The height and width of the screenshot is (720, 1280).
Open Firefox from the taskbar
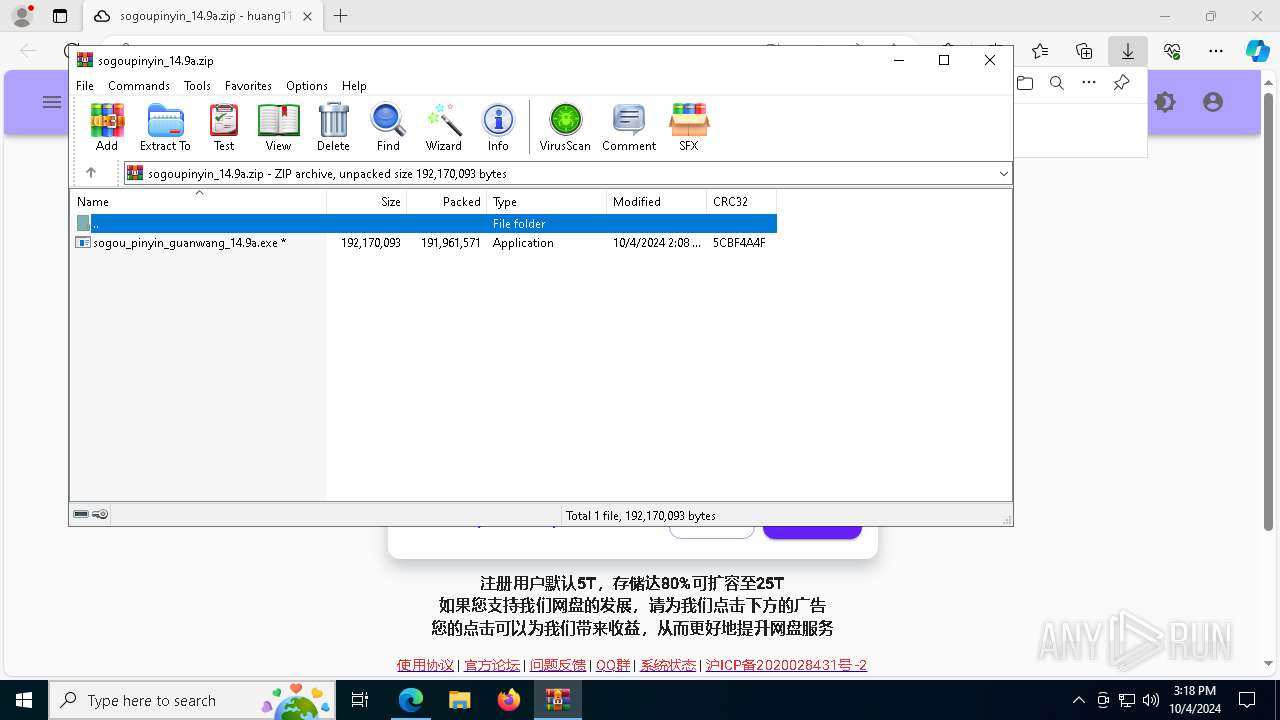click(509, 700)
